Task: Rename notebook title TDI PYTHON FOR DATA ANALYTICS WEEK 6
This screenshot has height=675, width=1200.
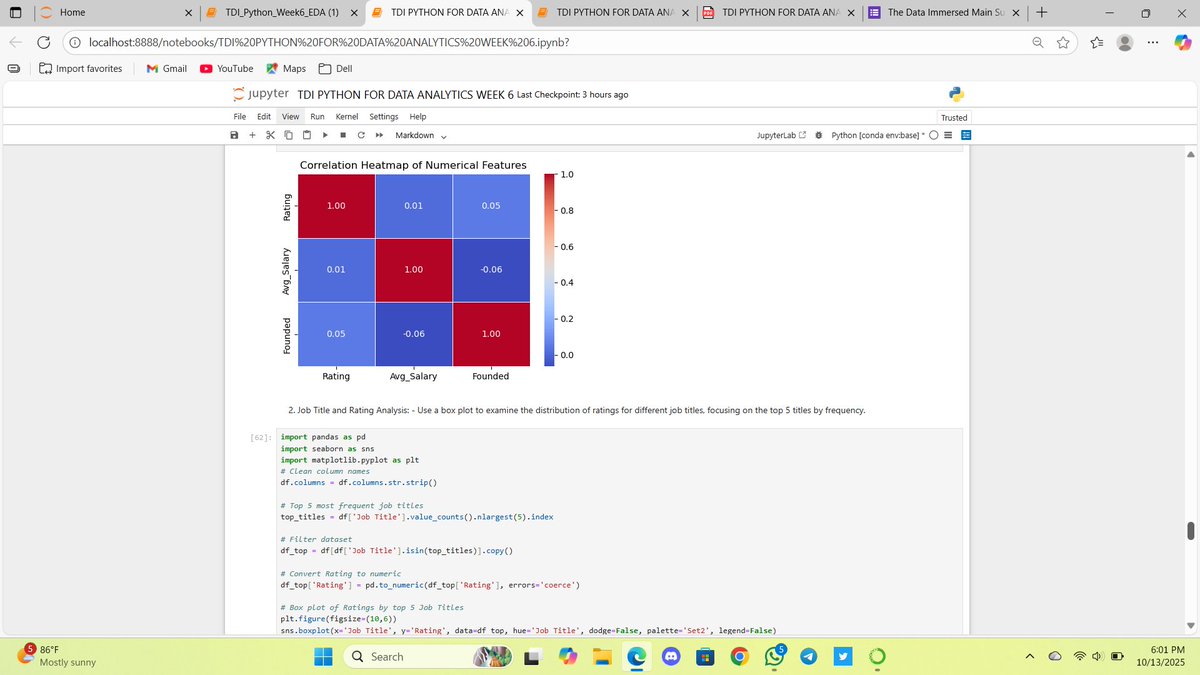Action: click(405, 94)
